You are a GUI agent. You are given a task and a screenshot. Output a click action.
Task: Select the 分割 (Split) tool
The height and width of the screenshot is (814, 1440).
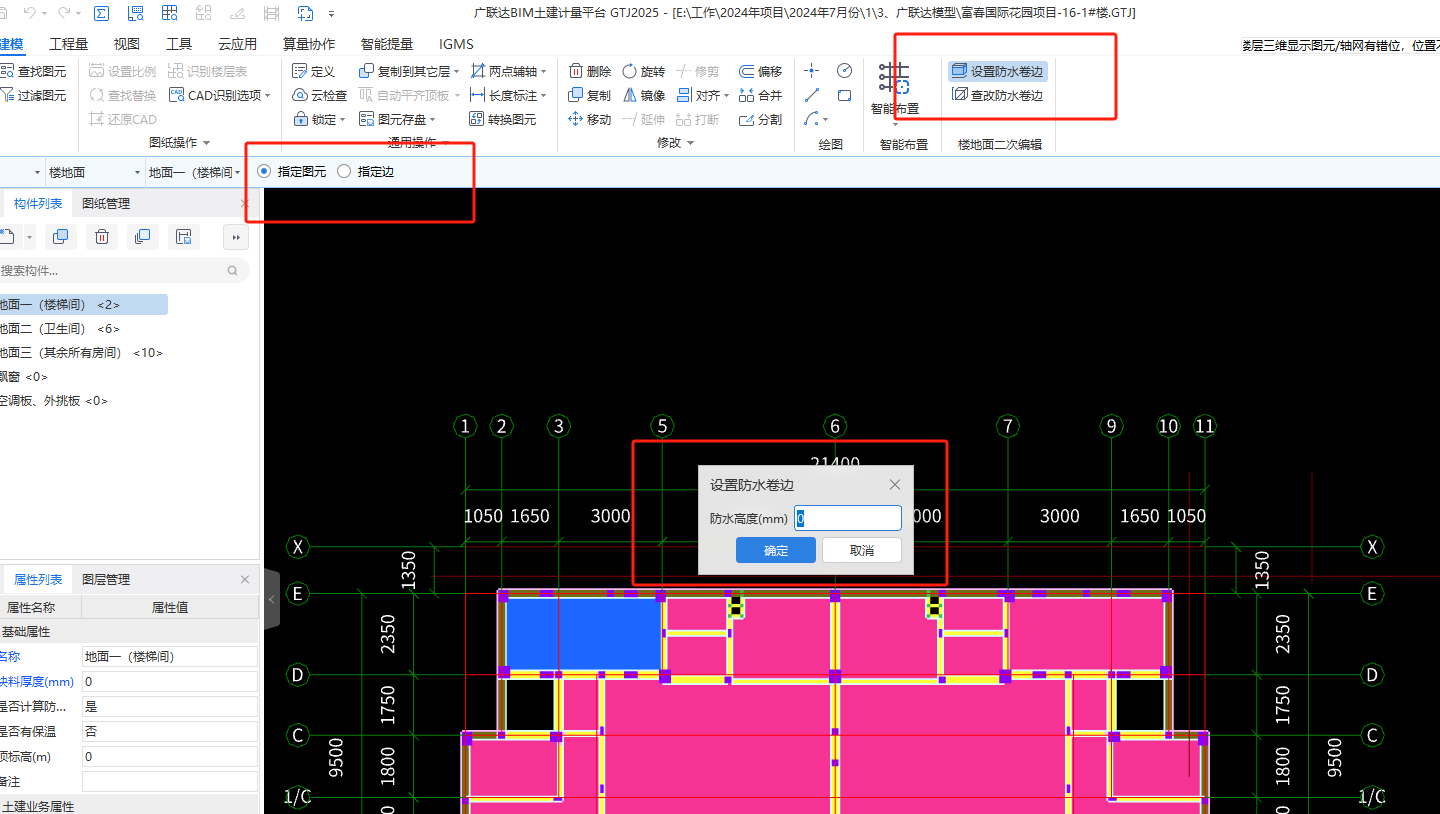[760, 119]
